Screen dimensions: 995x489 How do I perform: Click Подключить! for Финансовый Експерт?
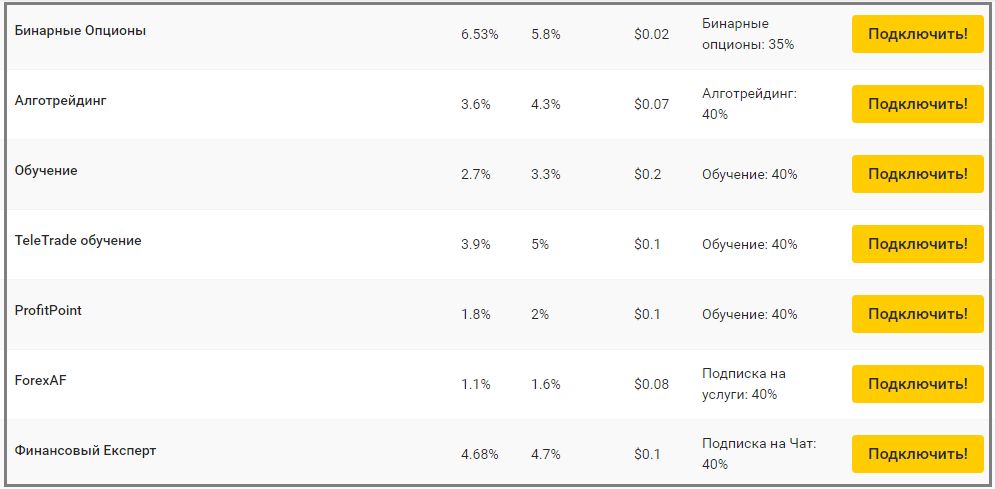coord(918,454)
